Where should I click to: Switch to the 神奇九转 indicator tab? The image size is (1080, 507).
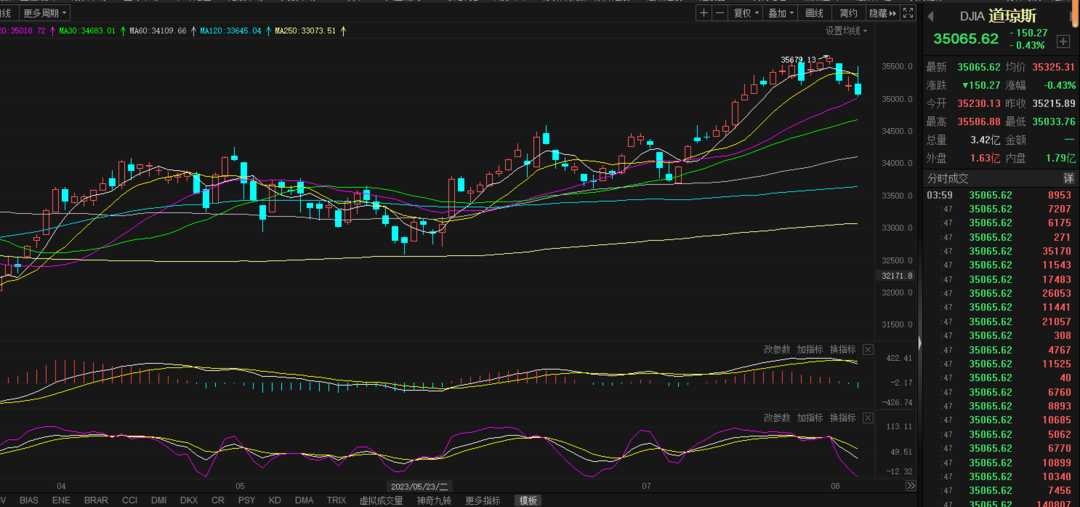(434, 500)
